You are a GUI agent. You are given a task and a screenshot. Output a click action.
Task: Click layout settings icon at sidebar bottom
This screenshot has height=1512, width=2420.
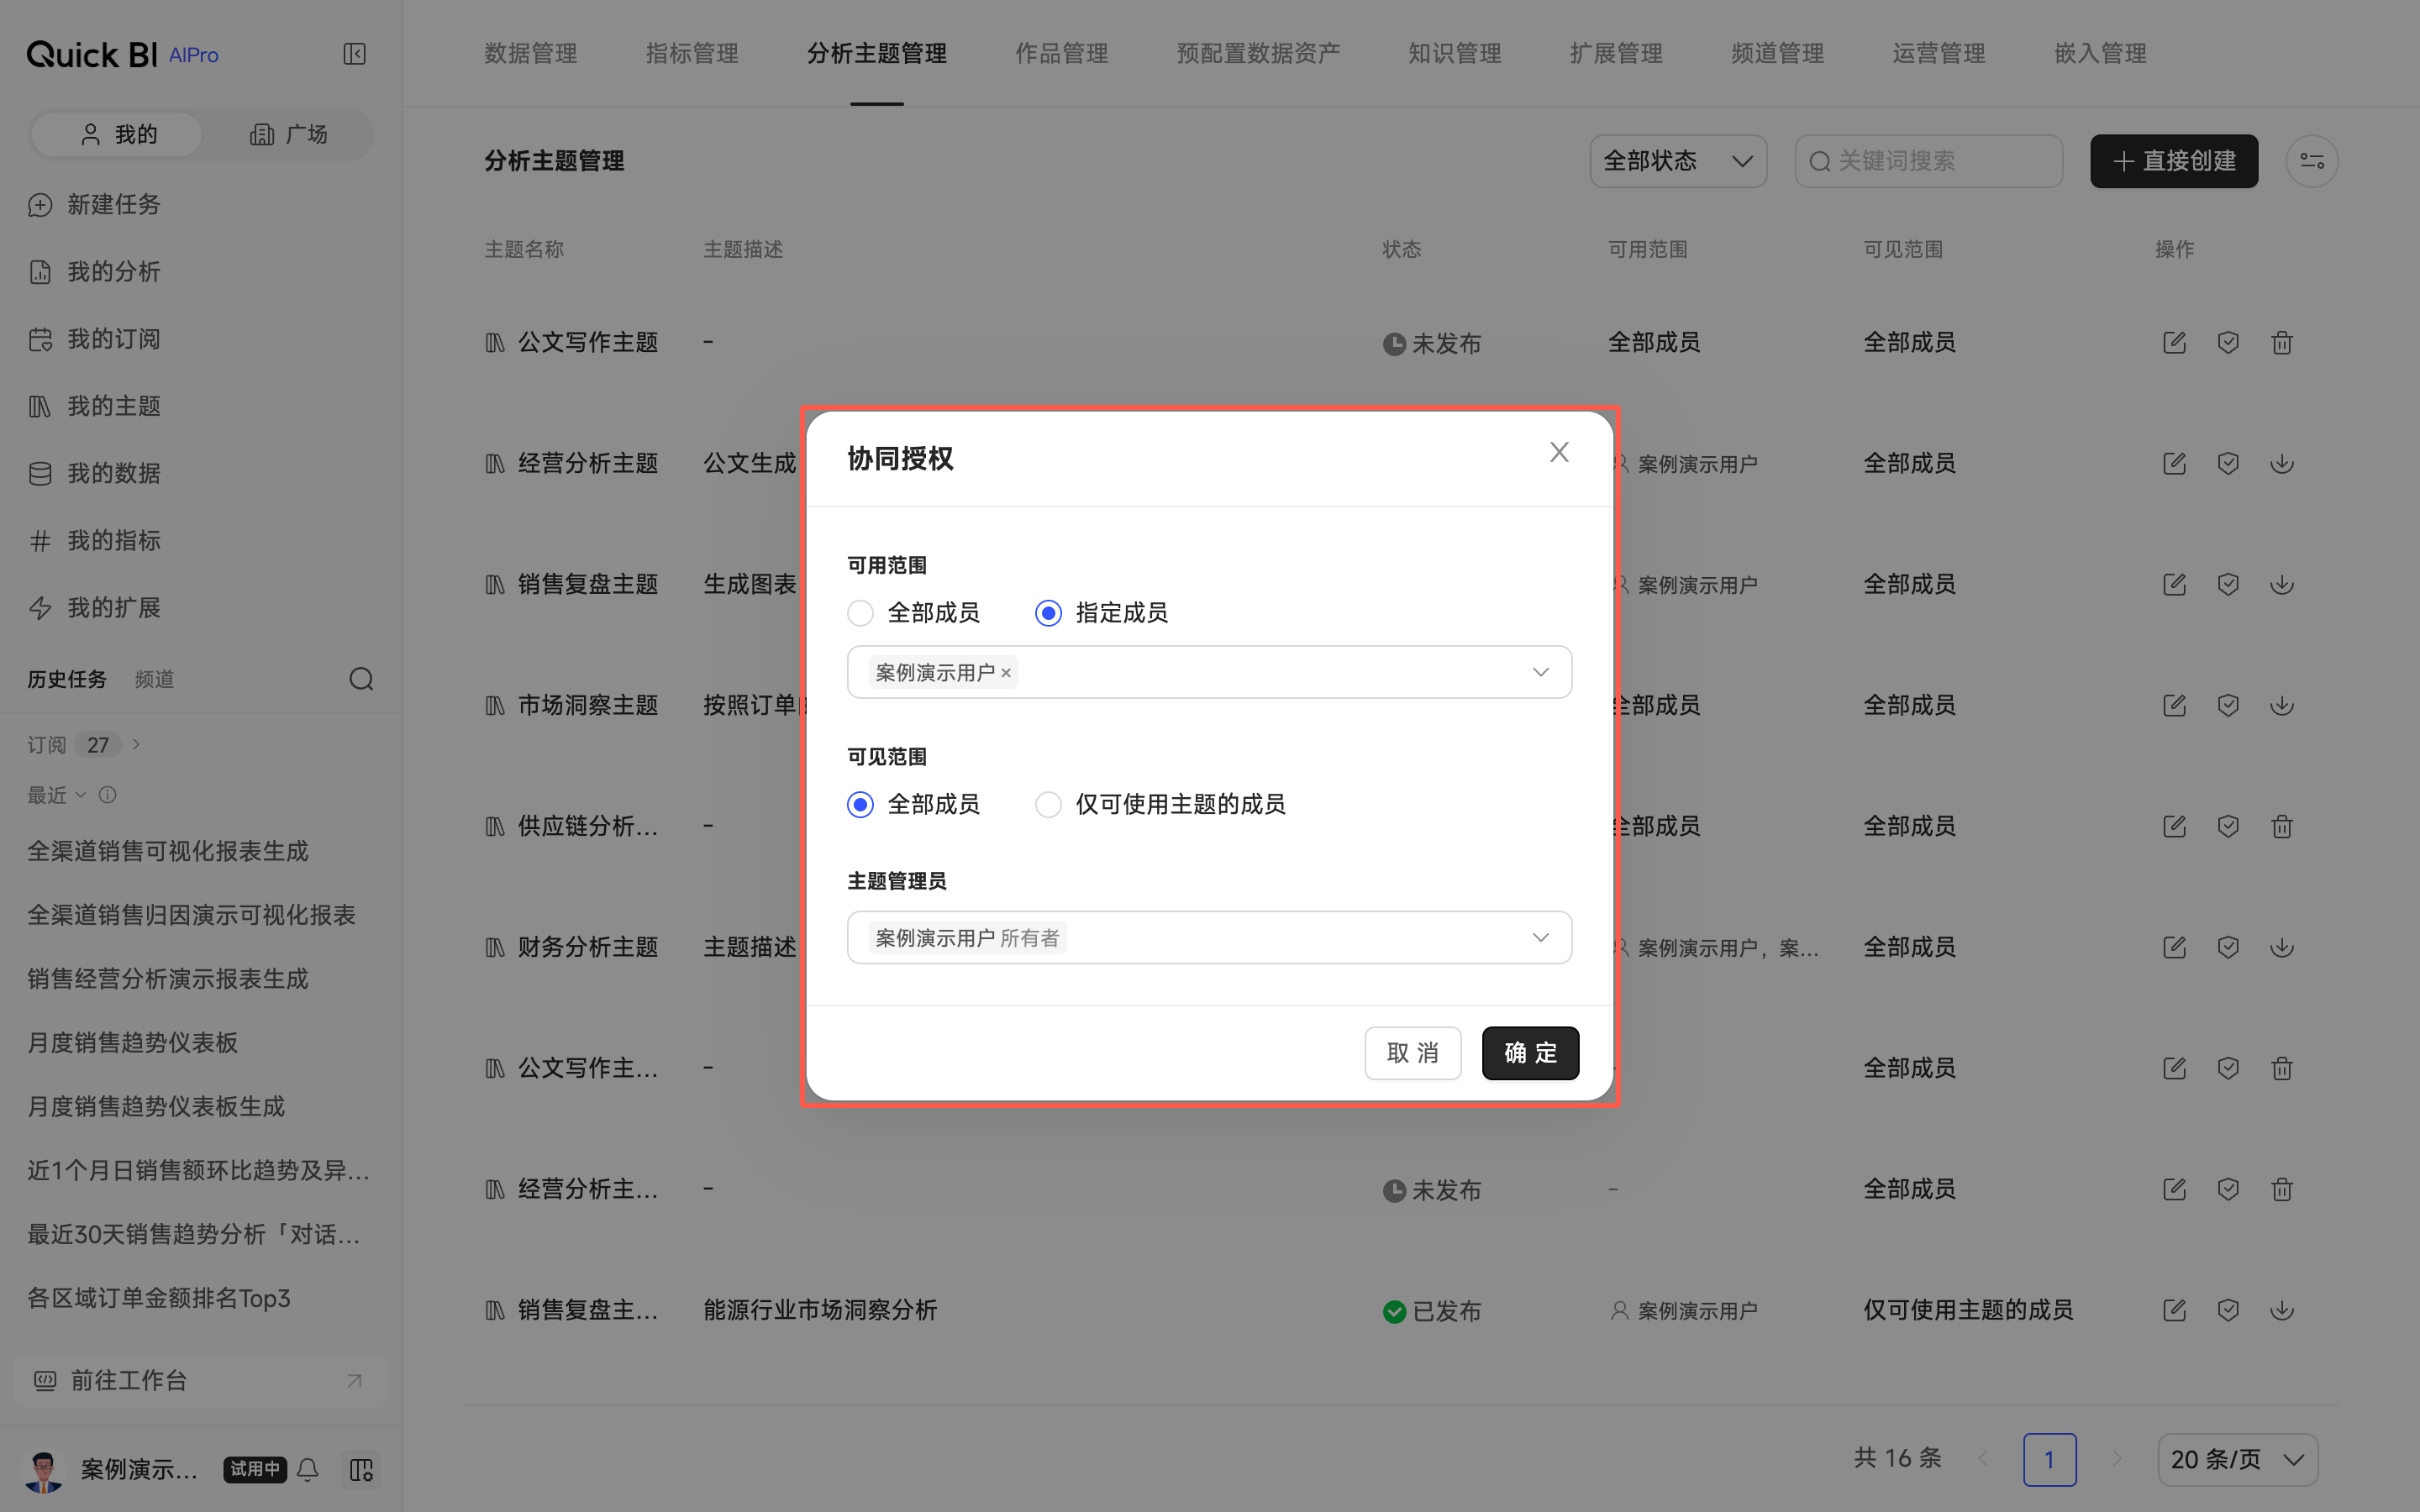click(361, 1469)
